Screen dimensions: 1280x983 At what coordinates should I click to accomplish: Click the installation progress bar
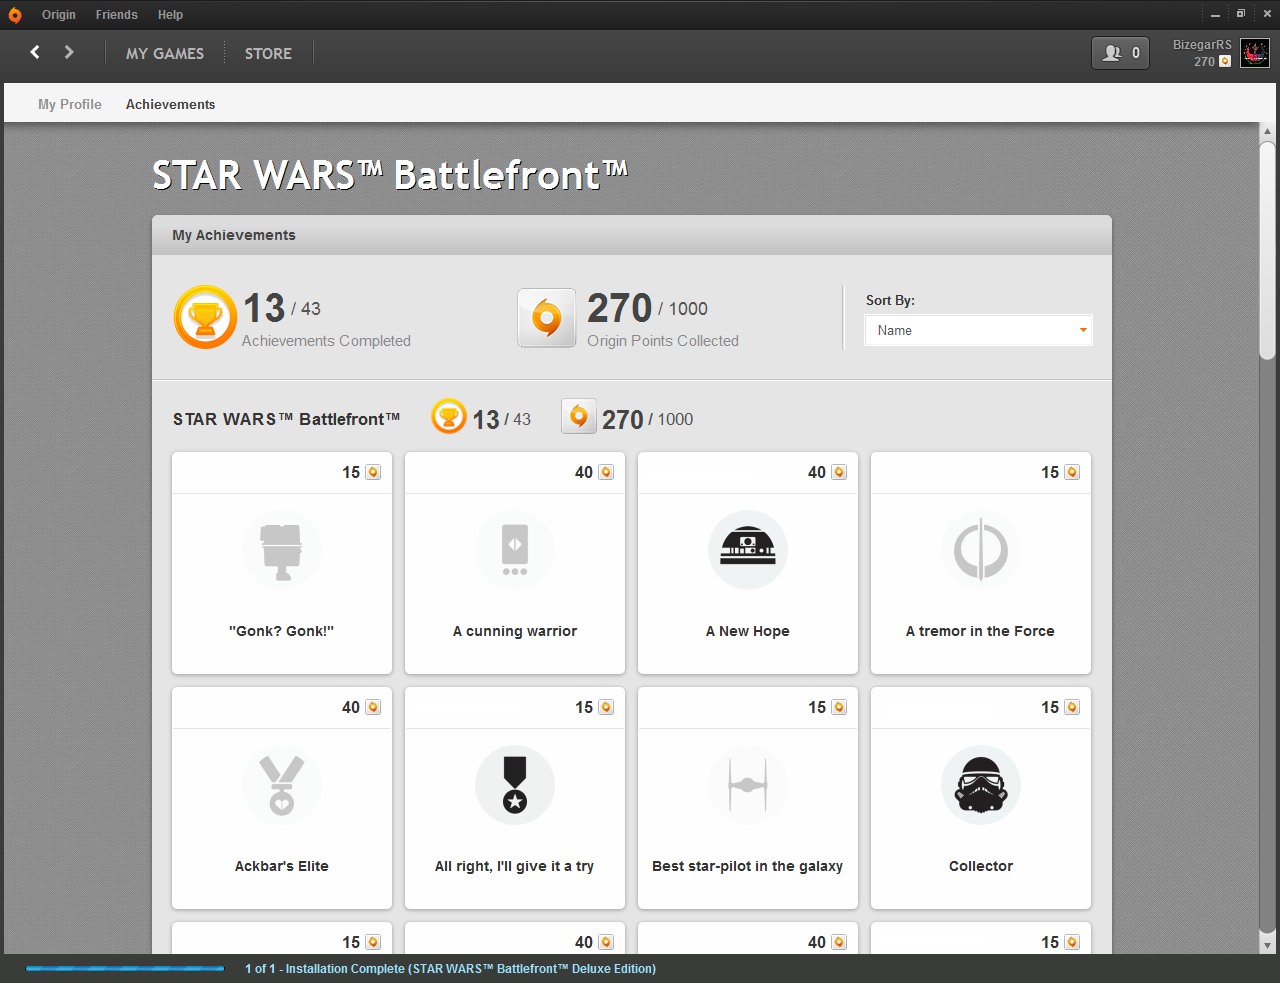point(125,968)
